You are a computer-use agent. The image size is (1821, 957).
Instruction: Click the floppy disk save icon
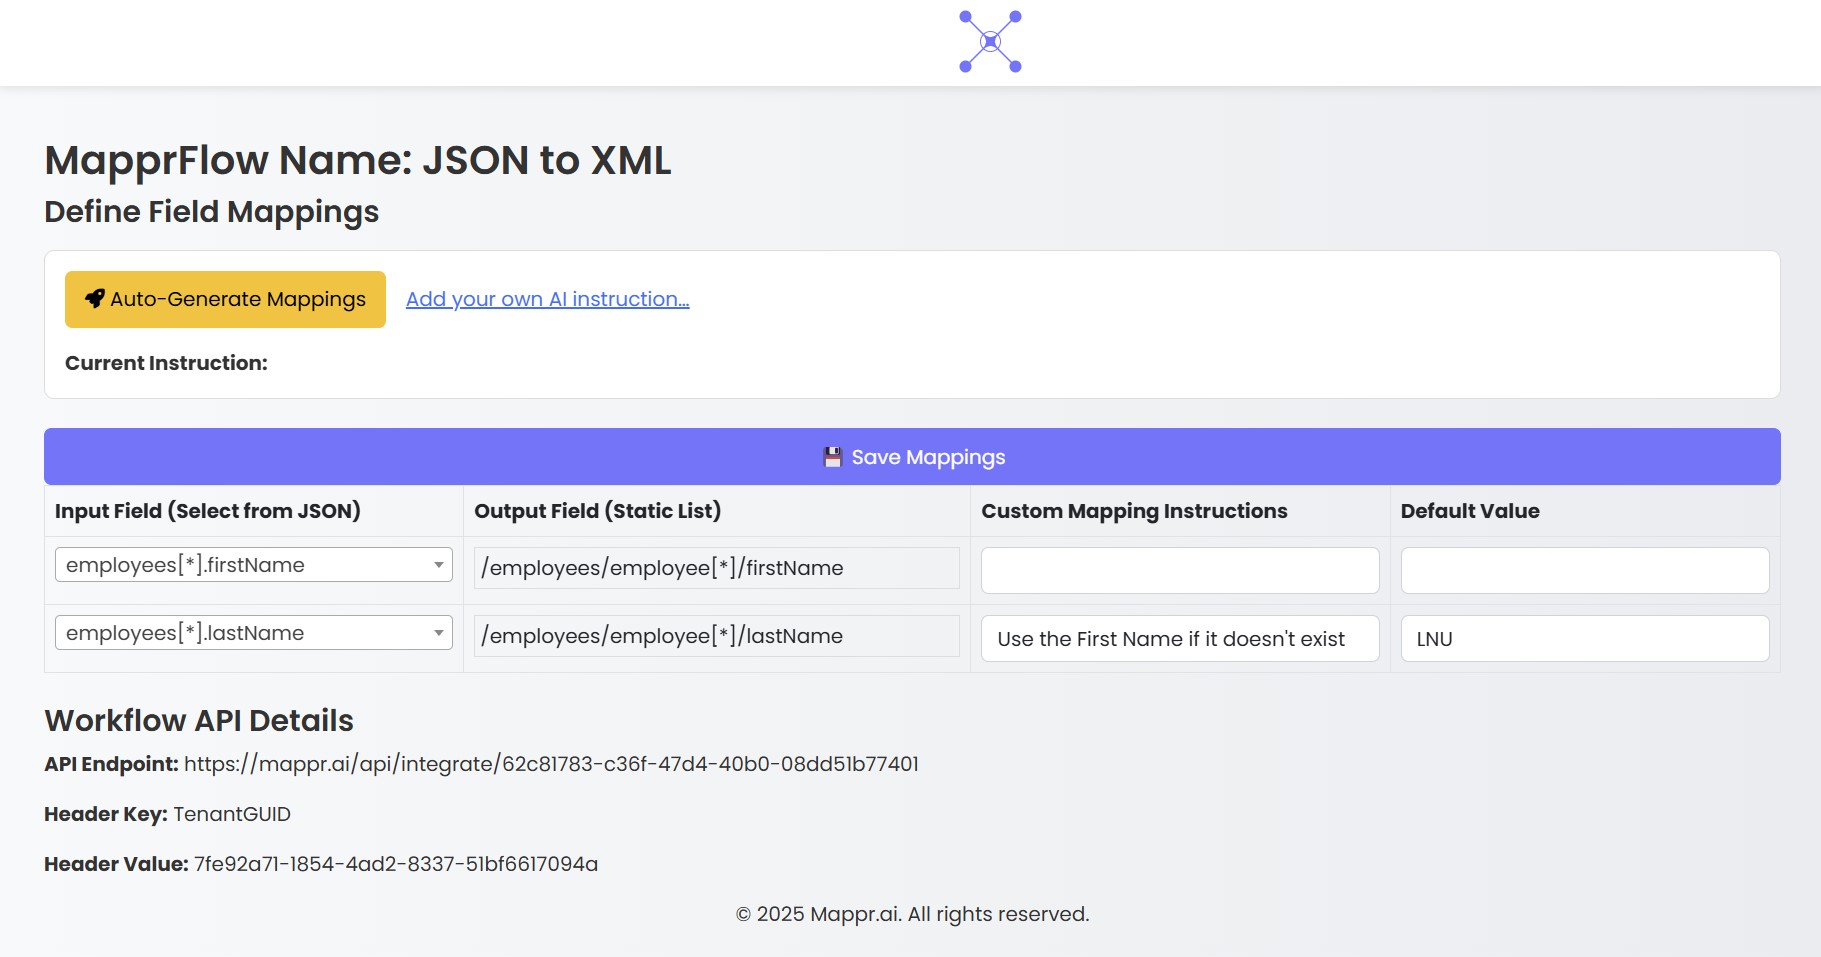tap(832, 457)
